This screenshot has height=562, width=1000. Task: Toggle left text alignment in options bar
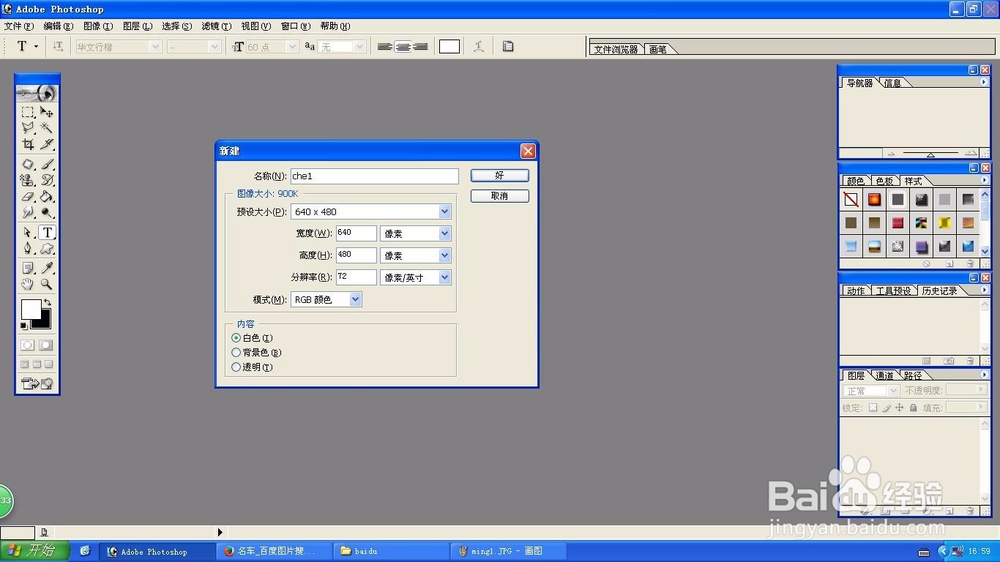click(x=385, y=47)
